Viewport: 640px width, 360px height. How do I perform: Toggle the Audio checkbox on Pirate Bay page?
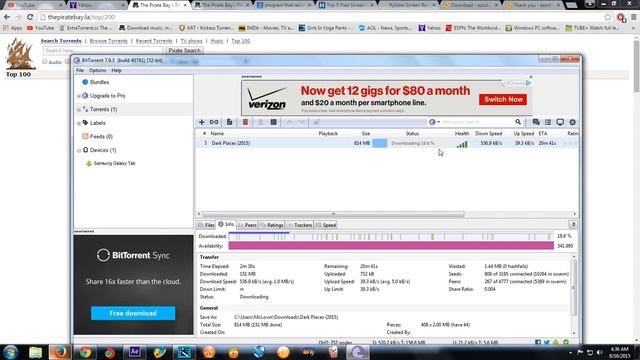pyautogui.click(x=45, y=62)
